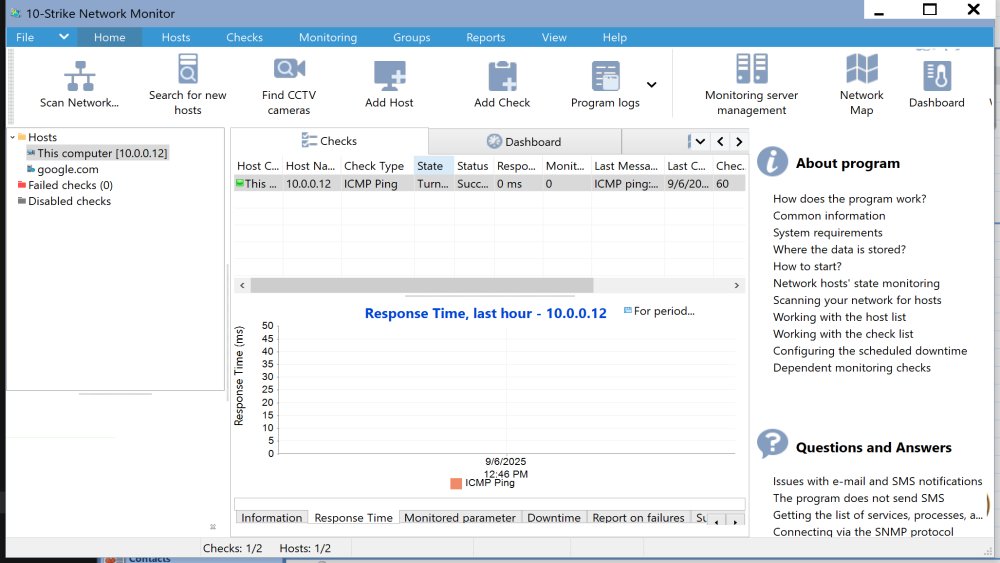Click the Add Check icon
This screenshot has width=1000, height=563.
tap(502, 76)
